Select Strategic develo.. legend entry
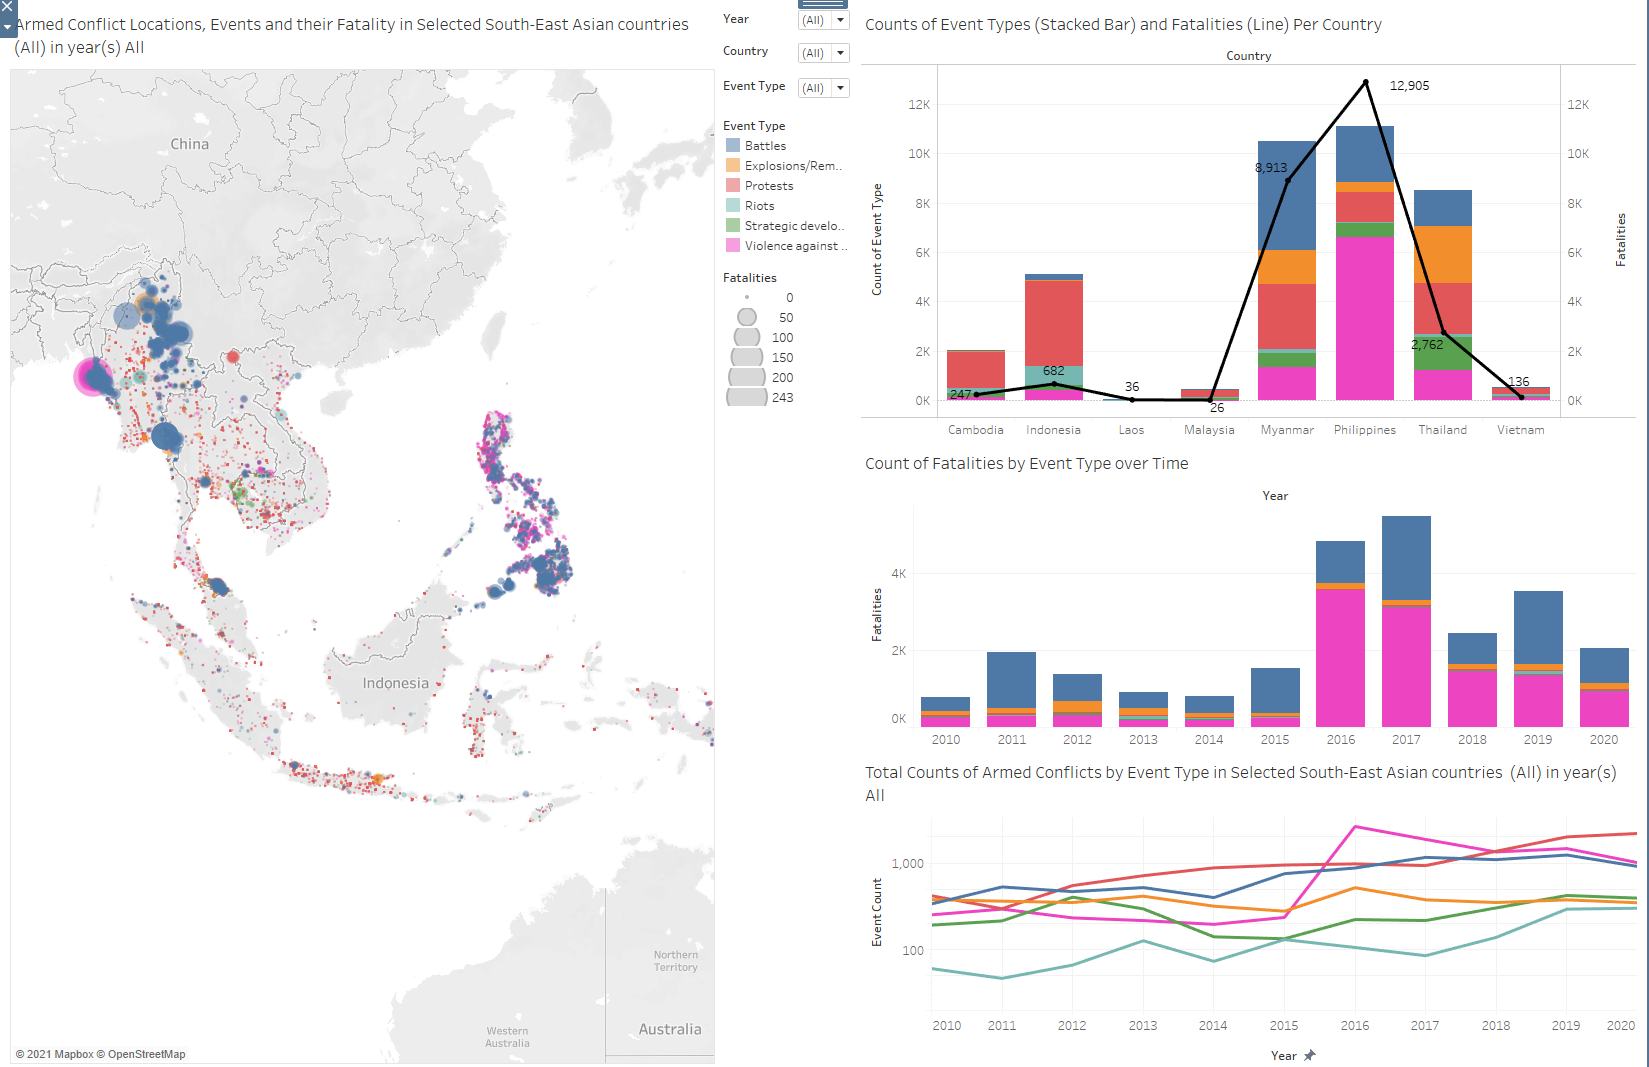The width and height of the screenshot is (1649, 1067). pos(793,226)
